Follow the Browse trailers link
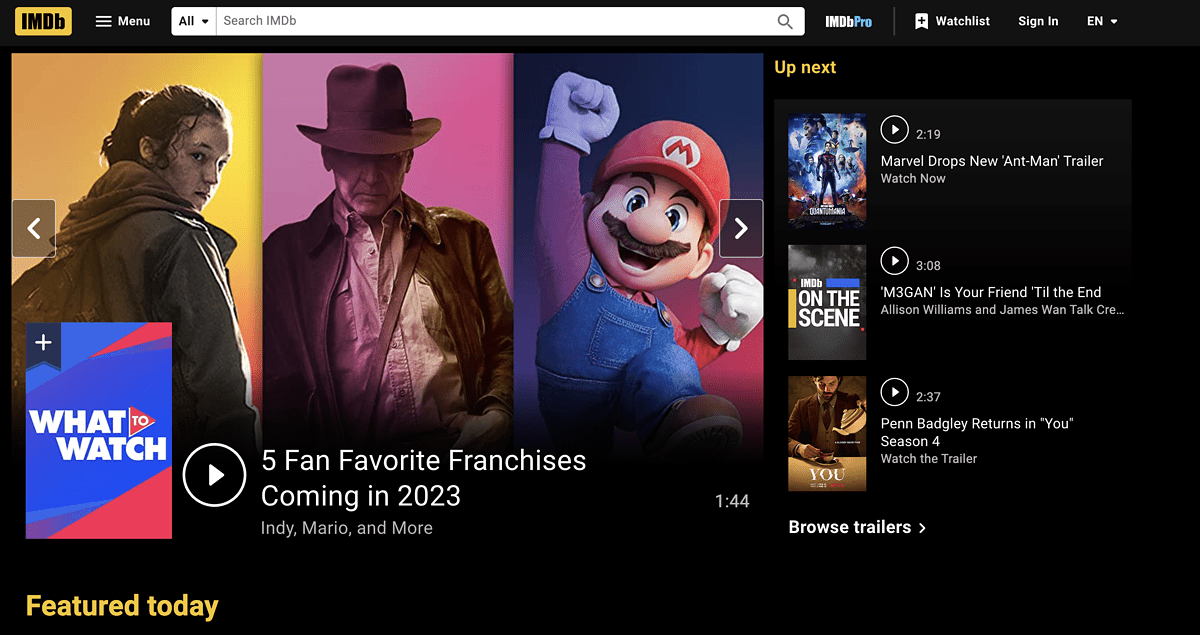Screen dimensions: 1200x635 click(x=858, y=527)
